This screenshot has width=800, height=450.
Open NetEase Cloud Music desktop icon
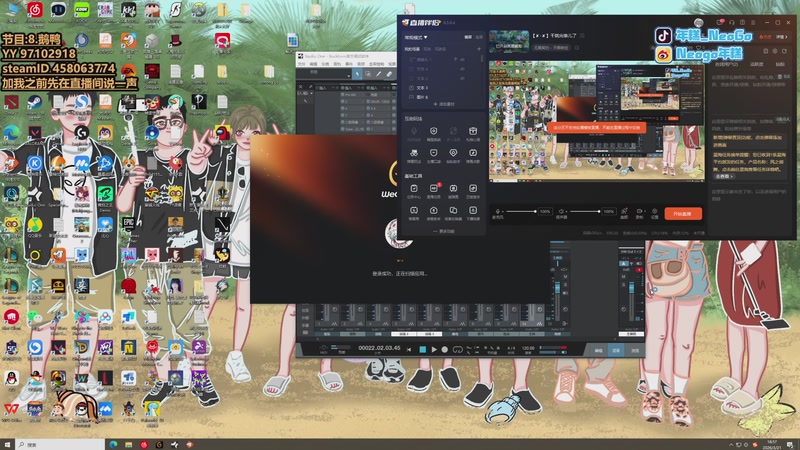tap(35, 9)
